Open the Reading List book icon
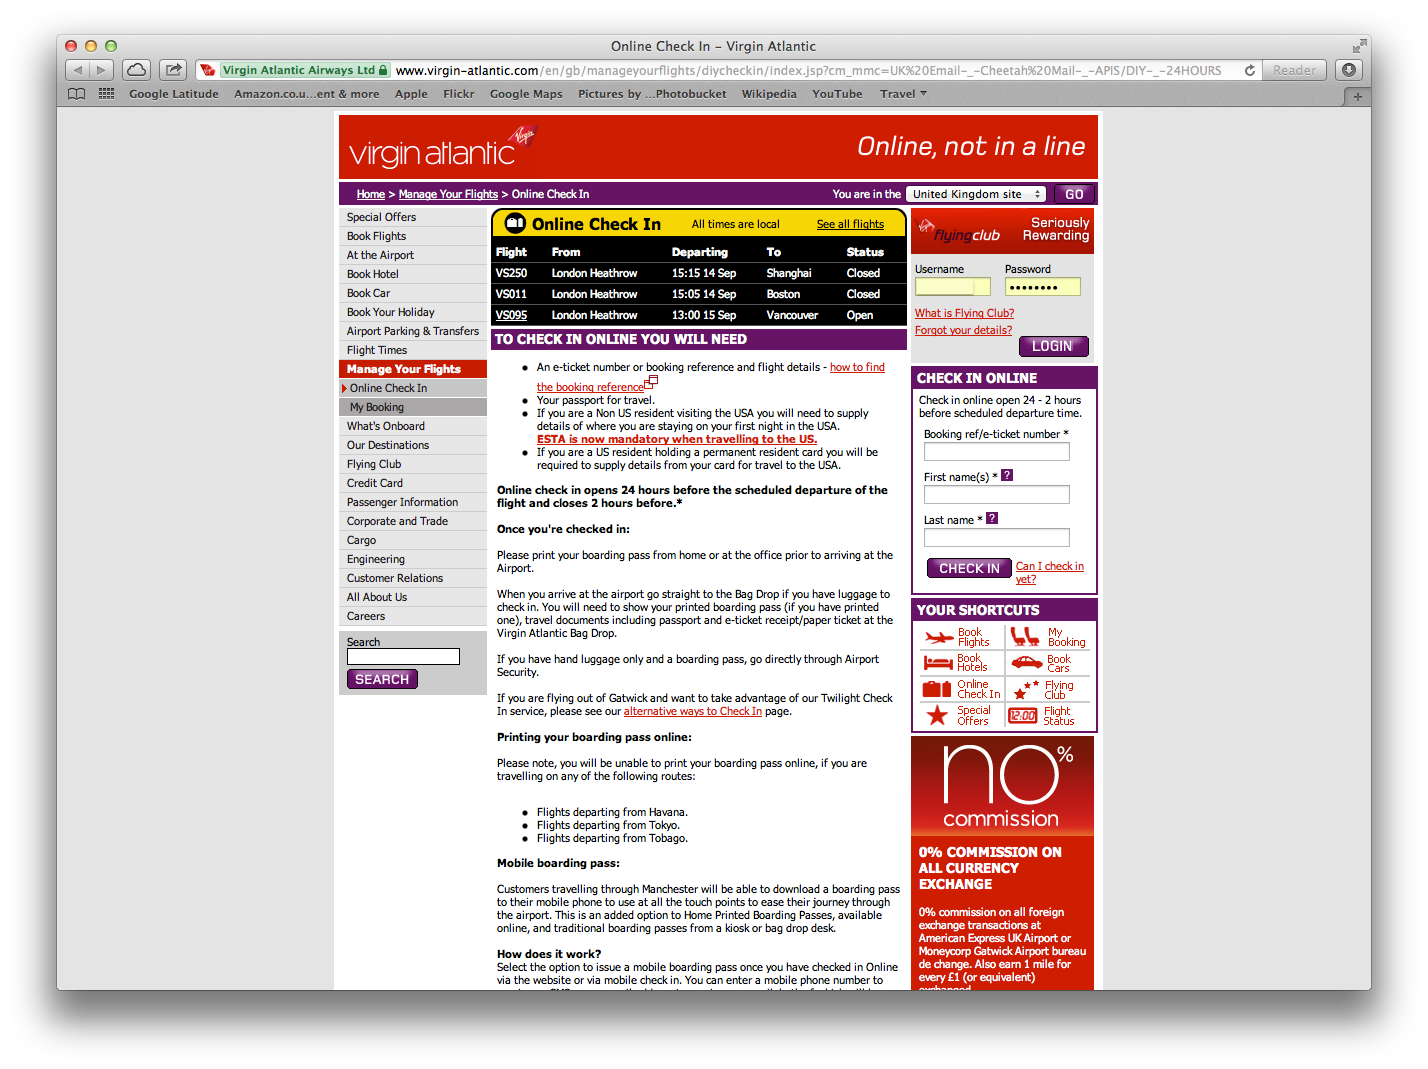This screenshot has width=1428, height=1069. click(x=77, y=94)
